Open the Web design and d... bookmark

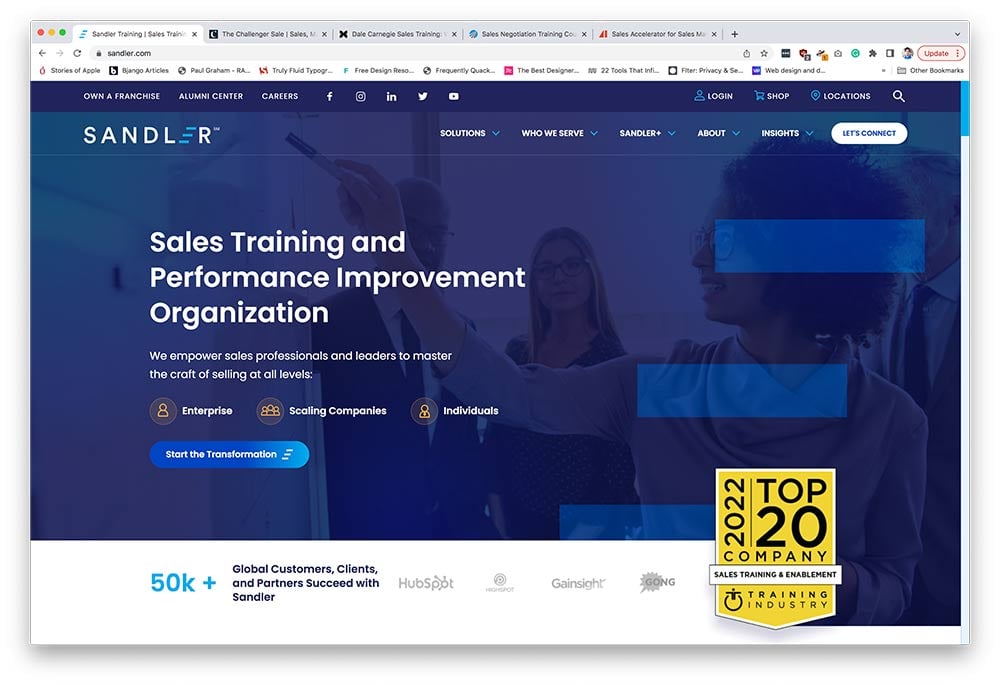tap(789, 70)
